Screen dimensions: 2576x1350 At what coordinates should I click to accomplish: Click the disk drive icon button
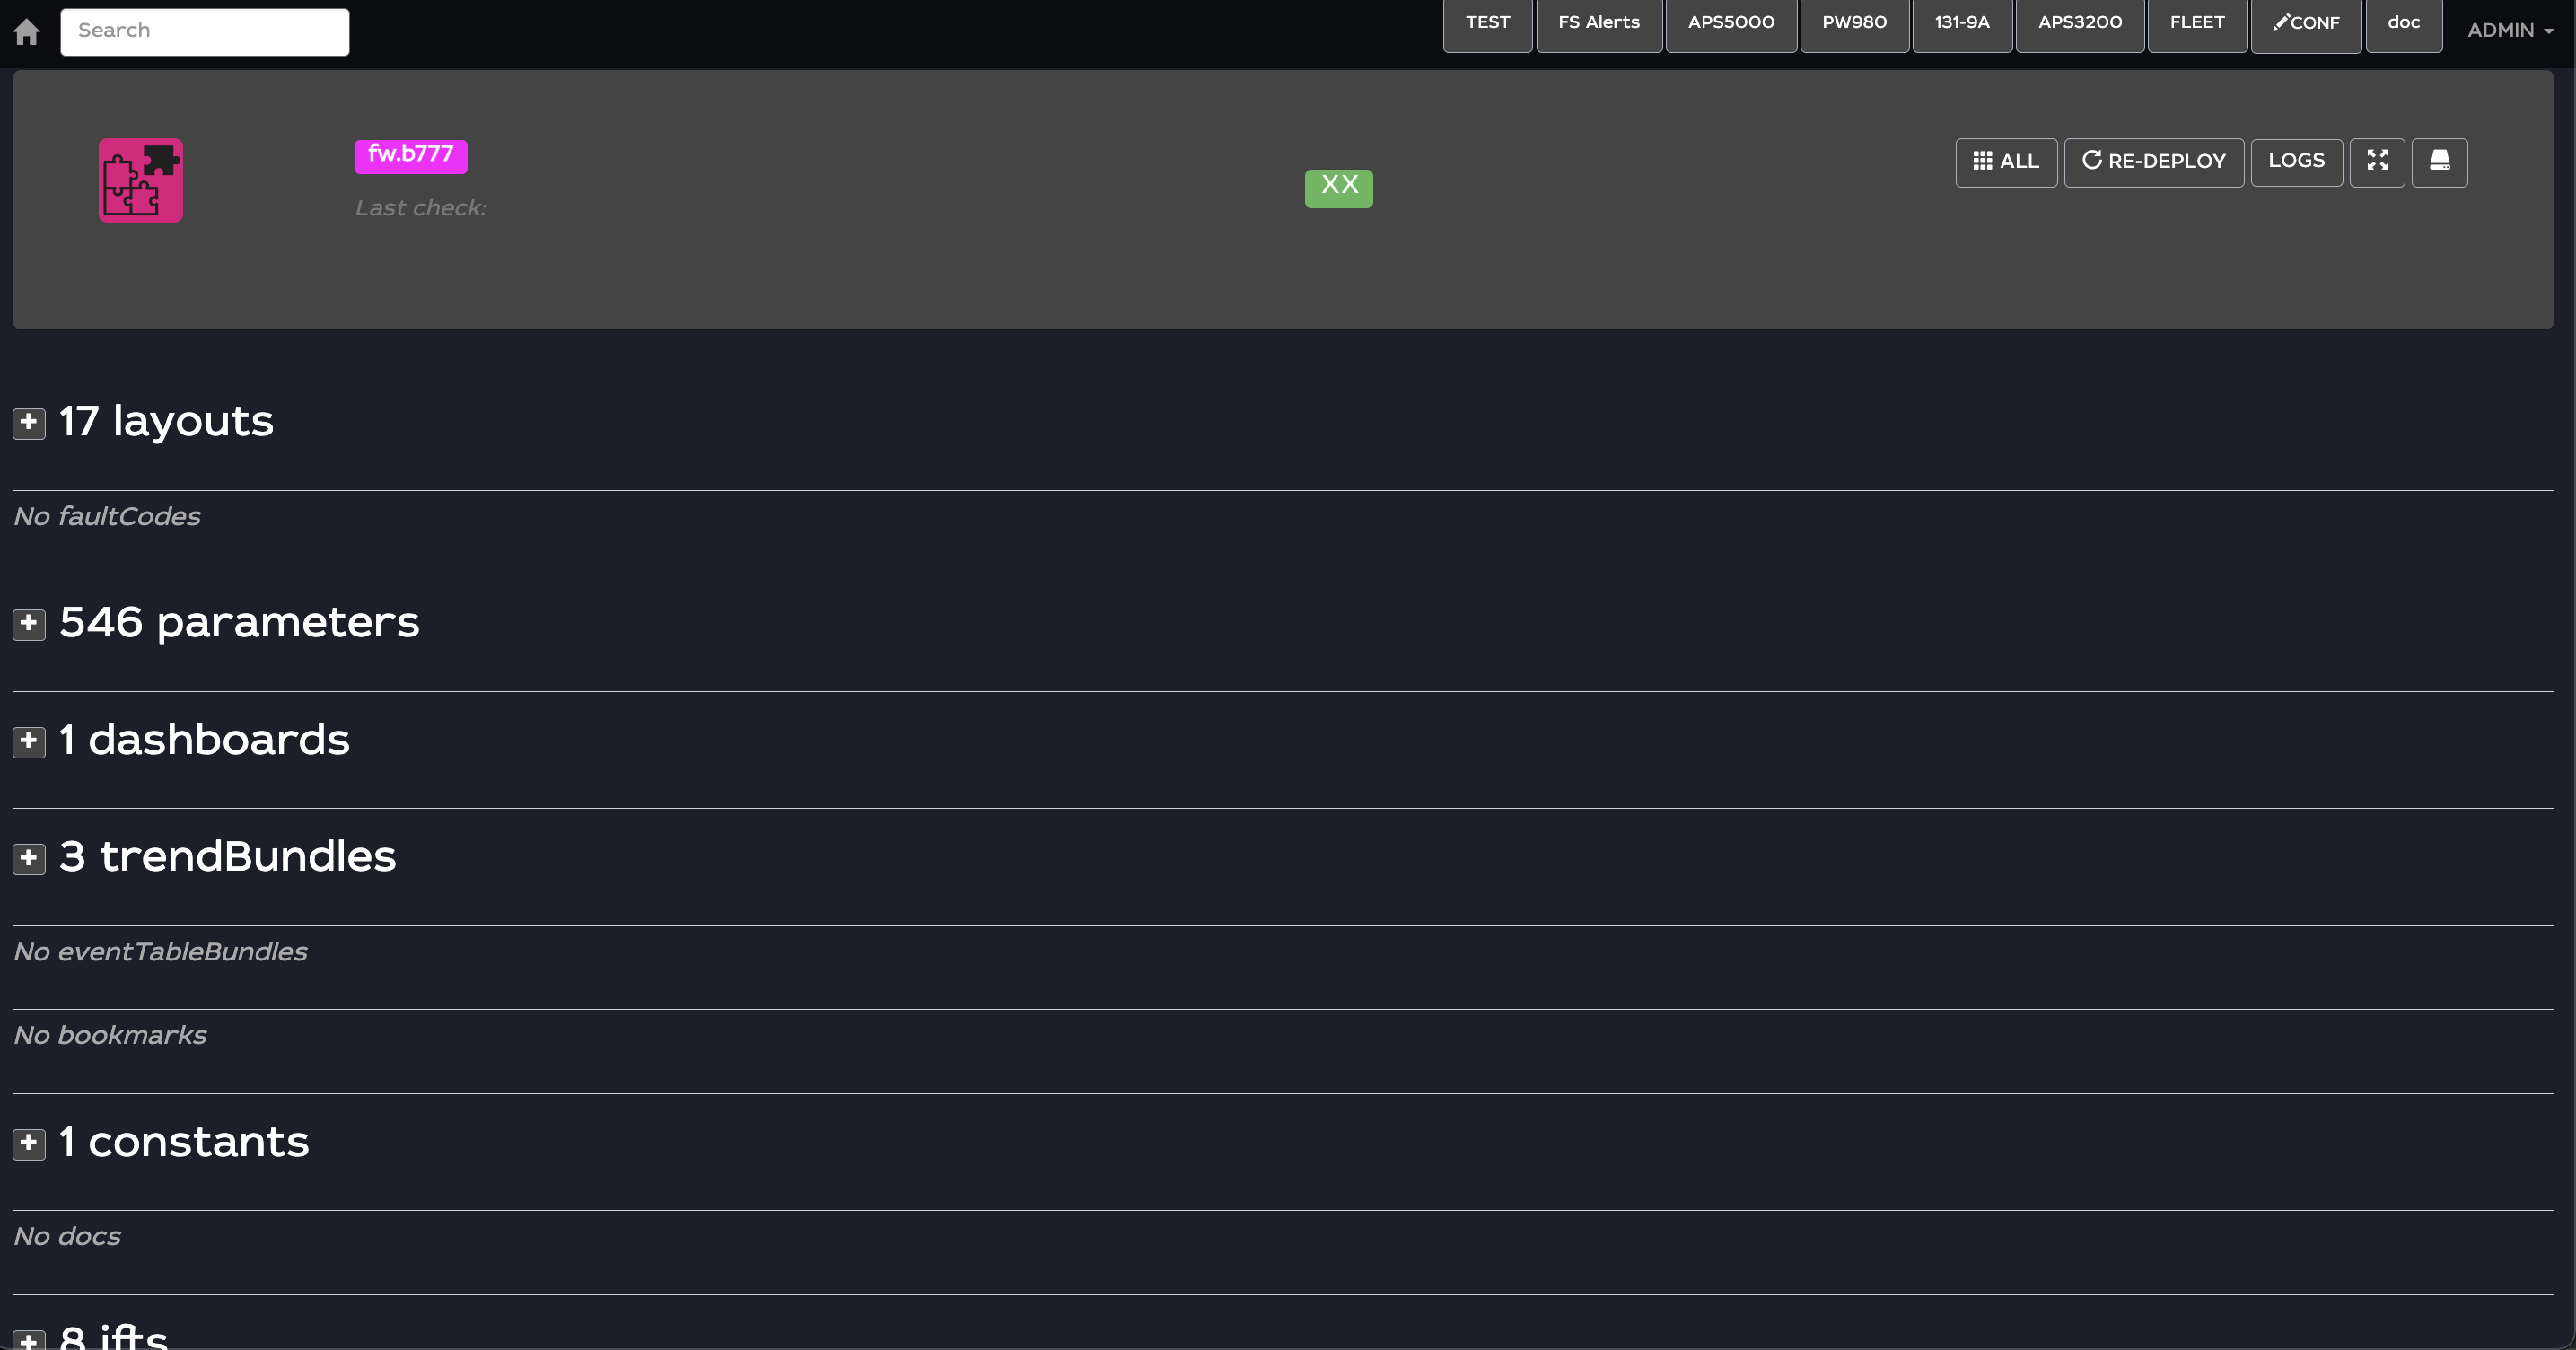tap(2439, 161)
